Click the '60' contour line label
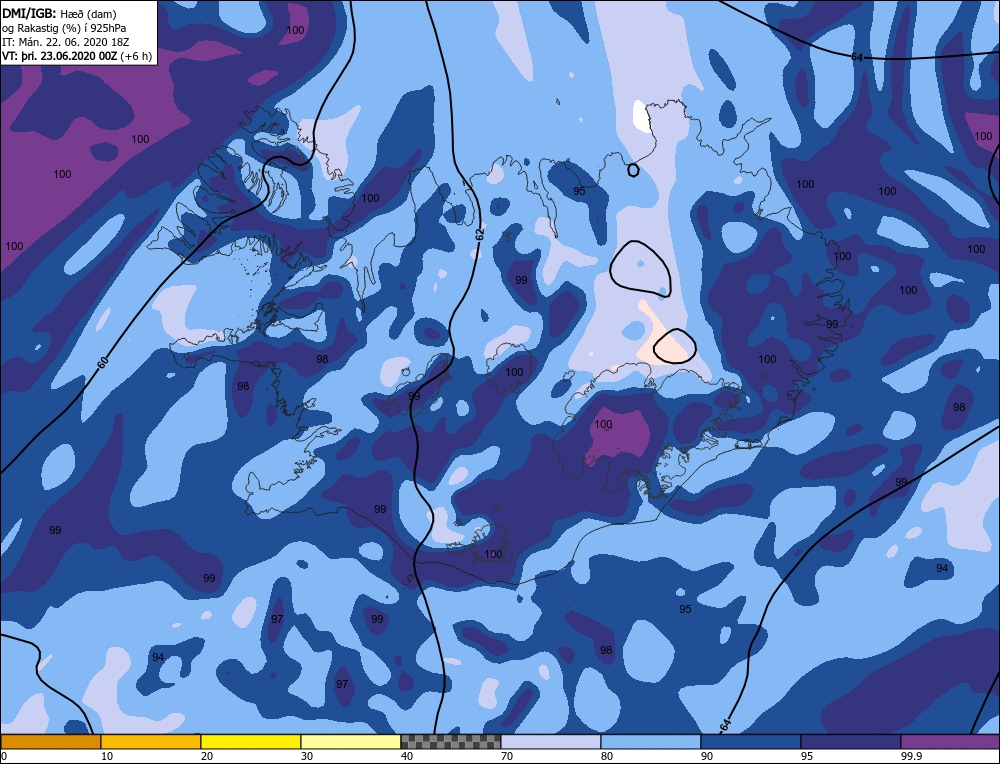This screenshot has width=1000, height=764. click(103, 363)
